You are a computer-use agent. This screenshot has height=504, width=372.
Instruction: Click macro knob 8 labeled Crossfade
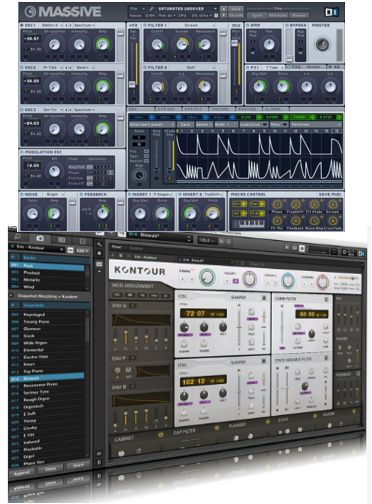tap(332, 221)
